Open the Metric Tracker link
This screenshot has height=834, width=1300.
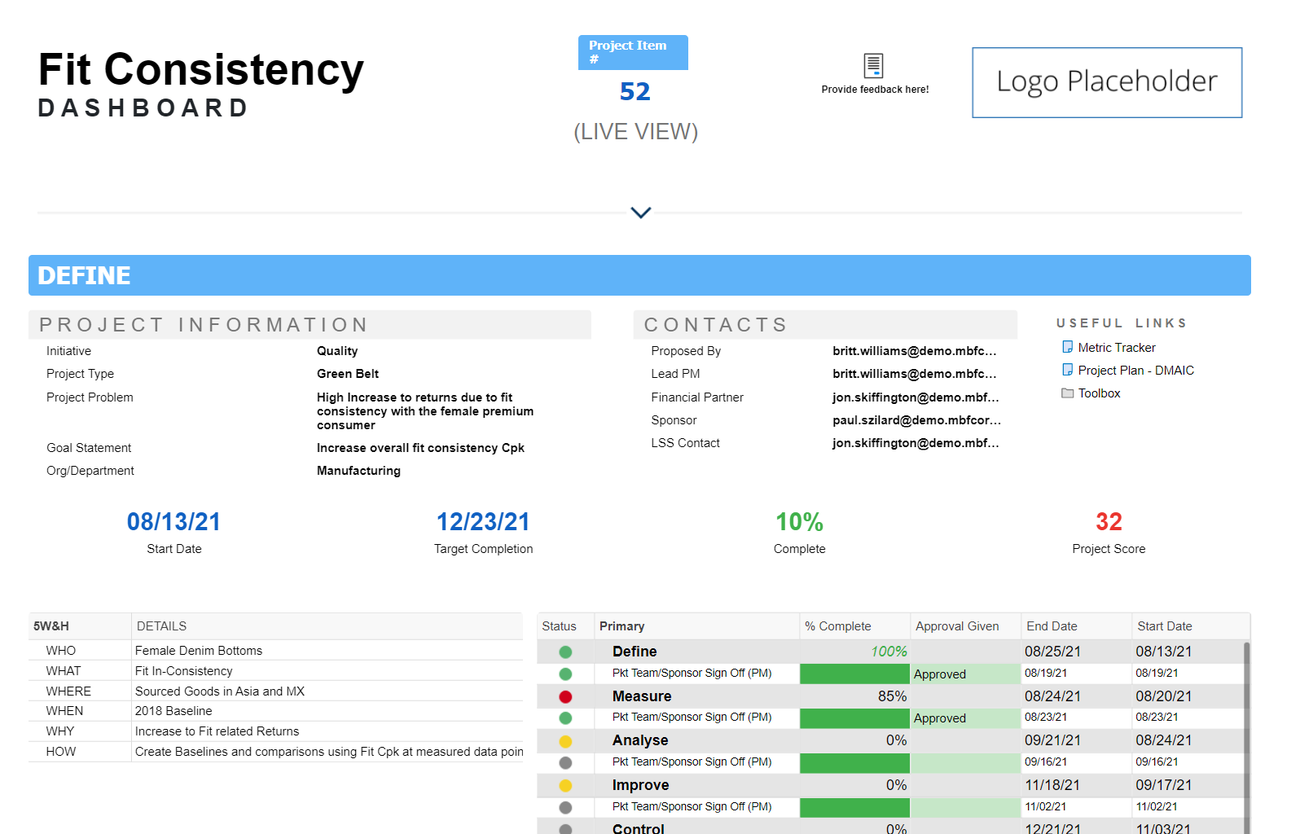pyautogui.click(x=1116, y=347)
